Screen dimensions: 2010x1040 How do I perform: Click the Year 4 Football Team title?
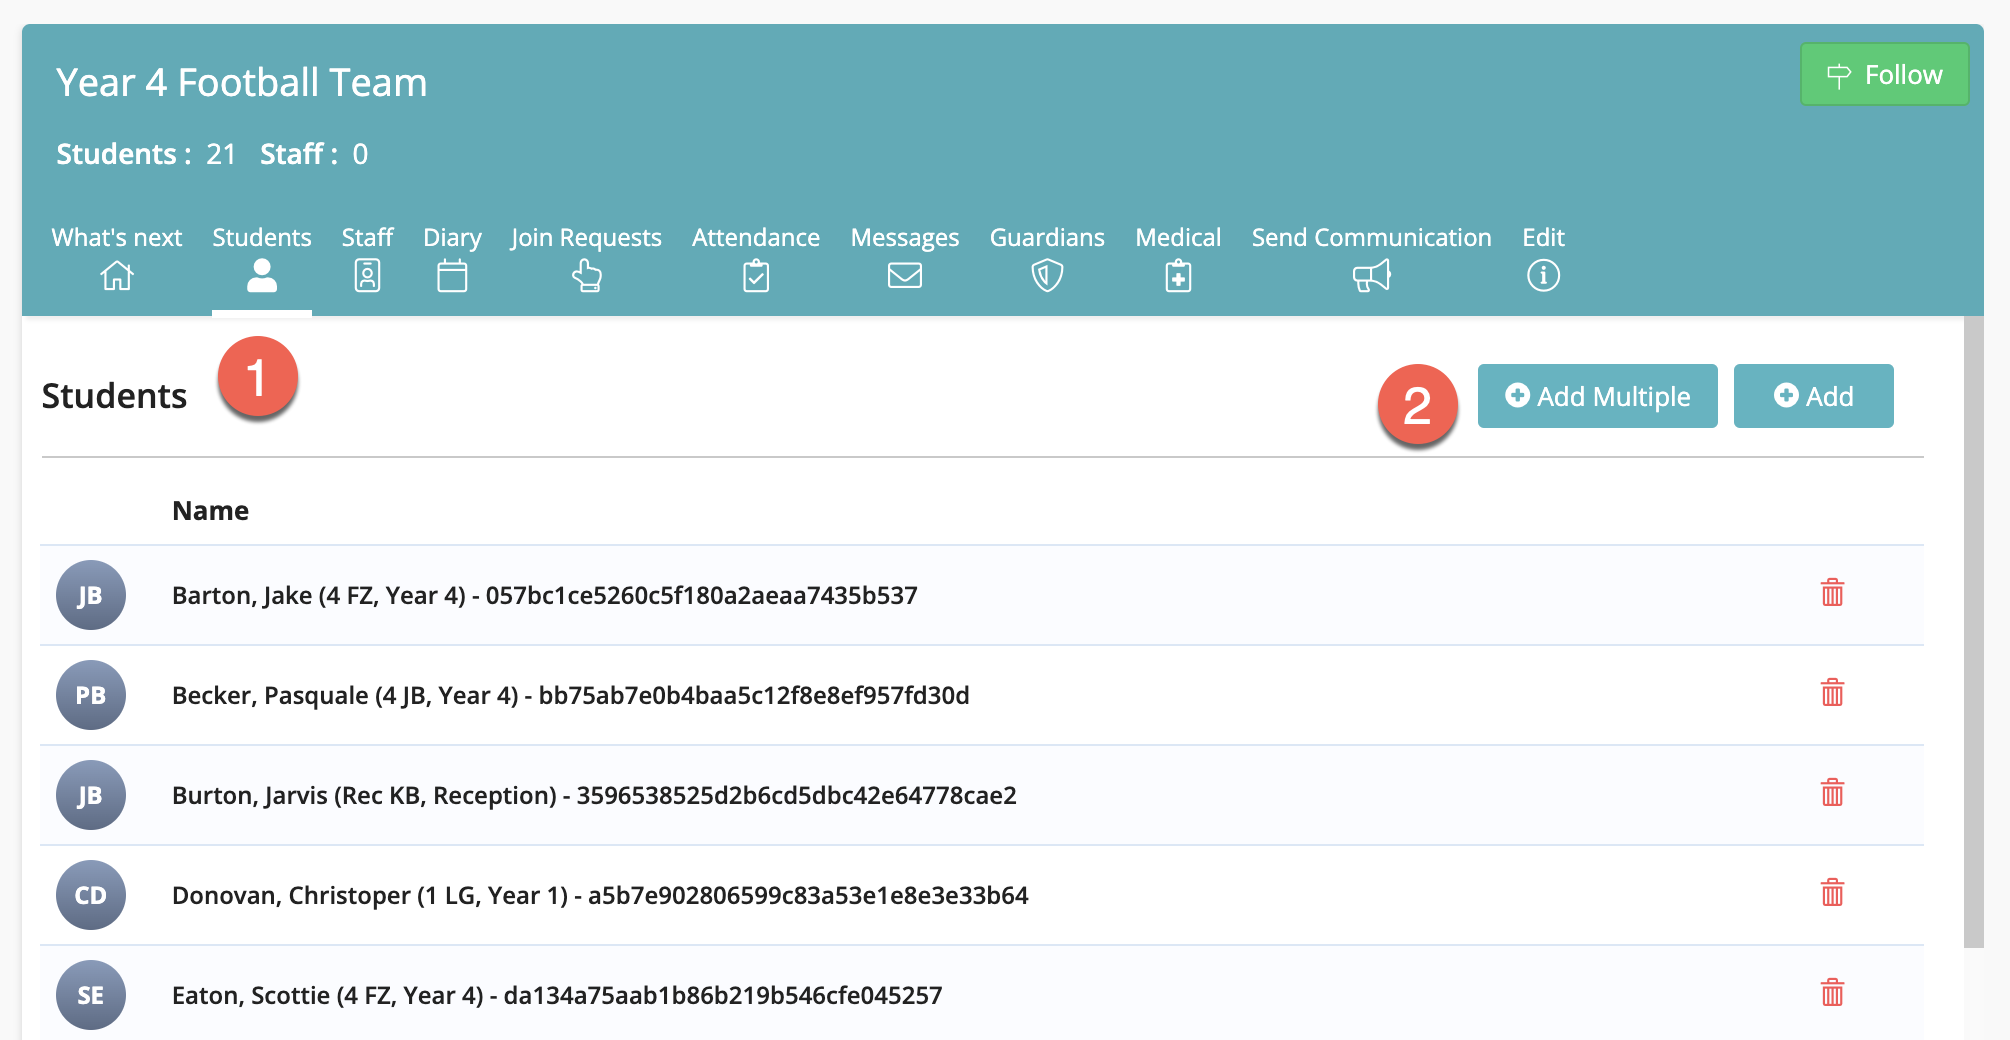(x=241, y=82)
